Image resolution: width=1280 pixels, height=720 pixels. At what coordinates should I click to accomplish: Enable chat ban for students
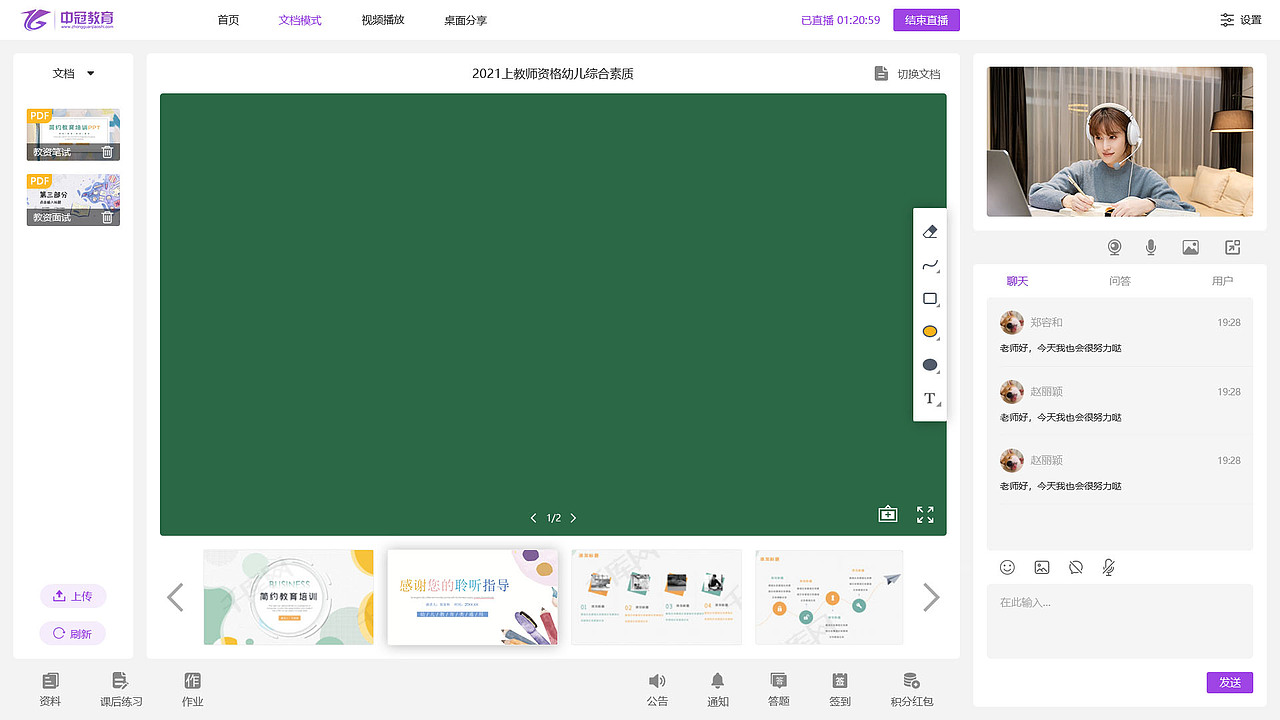pyautogui.click(x=1076, y=567)
